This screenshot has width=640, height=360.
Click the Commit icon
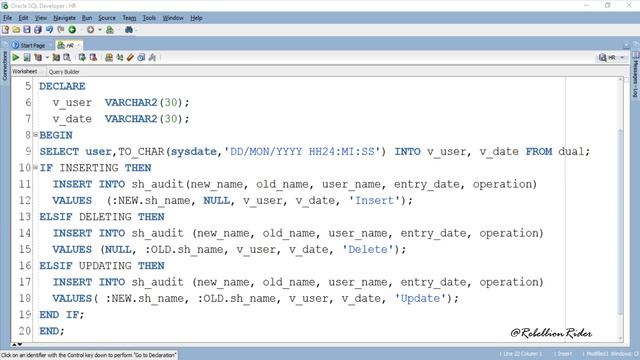(x=82, y=58)
